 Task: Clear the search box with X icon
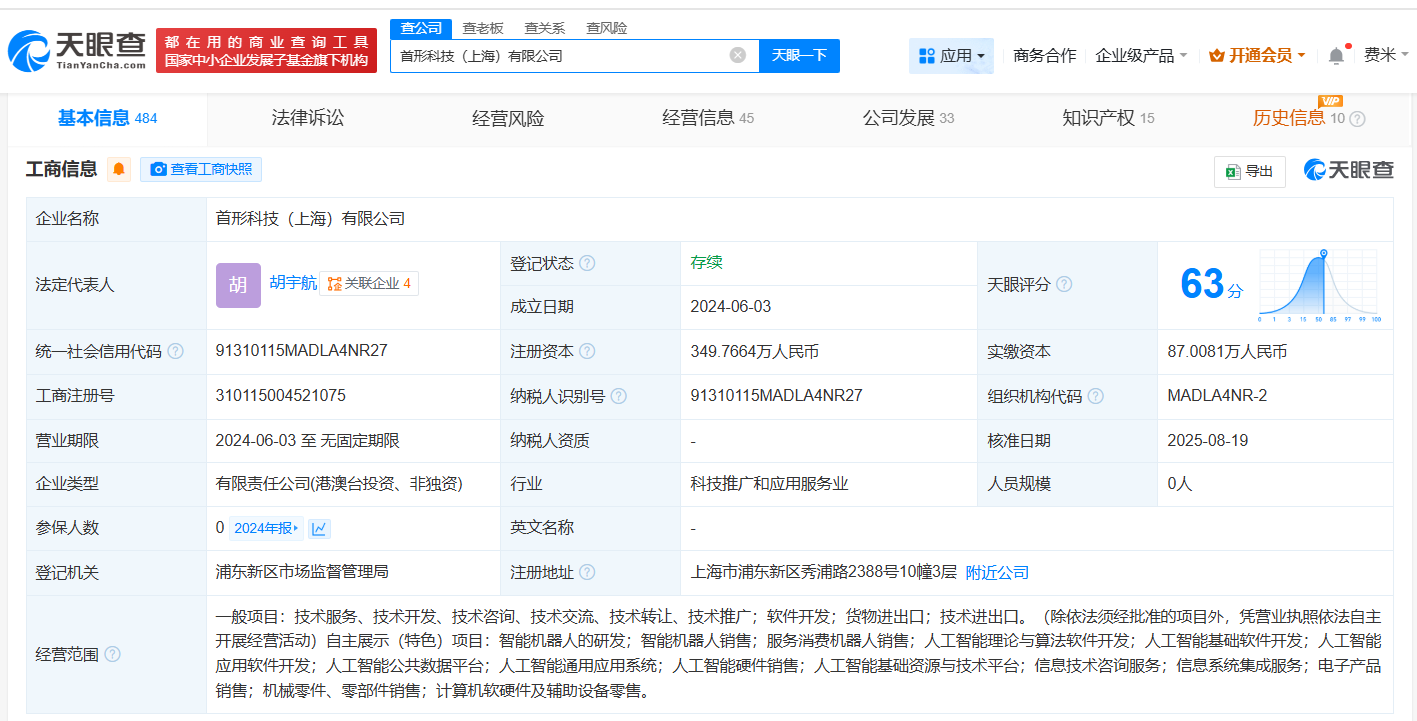[738, 55]
